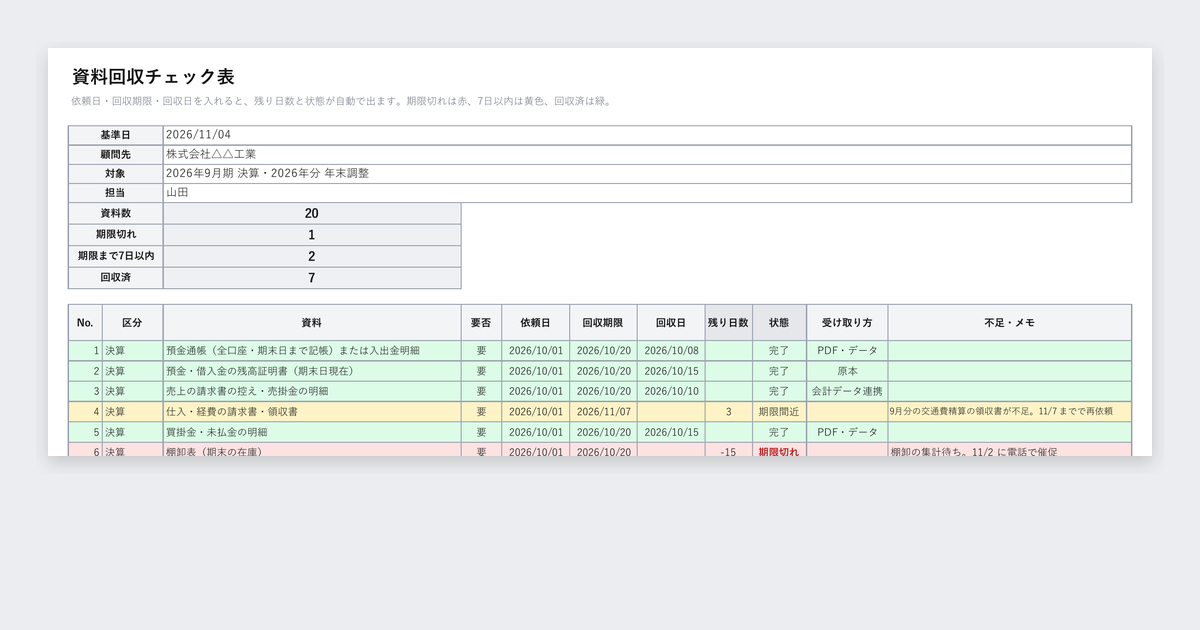Screen dimensions: 1200x630
Task: Click the 区分 column header
Action: click(132, 323)
